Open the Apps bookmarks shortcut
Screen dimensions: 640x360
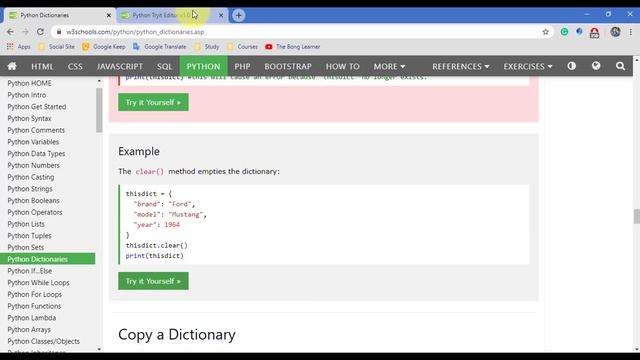click(19, 47)
